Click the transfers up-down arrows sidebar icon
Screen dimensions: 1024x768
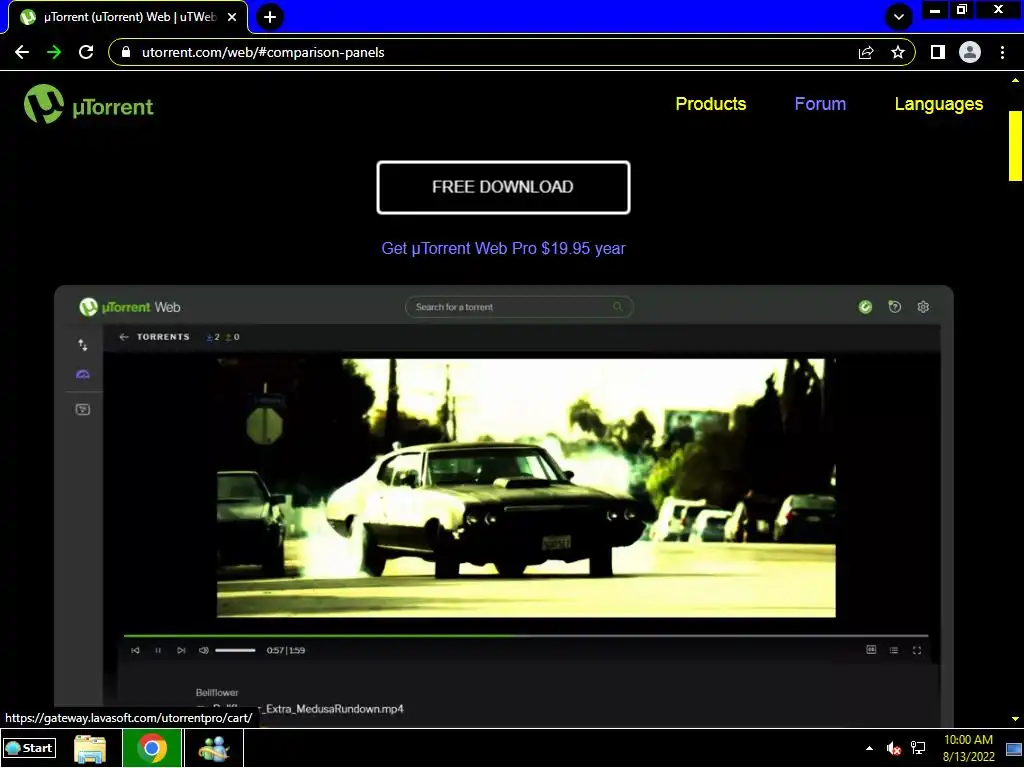click(x=83, y=345)
